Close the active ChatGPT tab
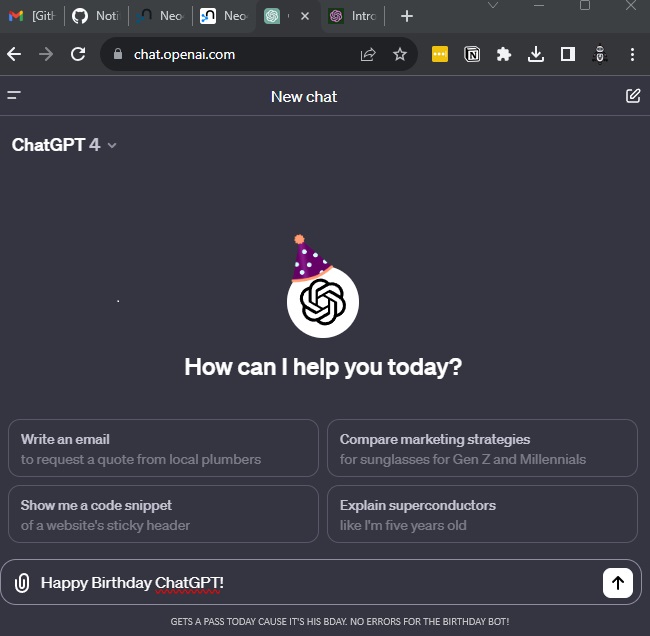Image resolution: width=650 pixels, height=636 pixels. [305, 16]
